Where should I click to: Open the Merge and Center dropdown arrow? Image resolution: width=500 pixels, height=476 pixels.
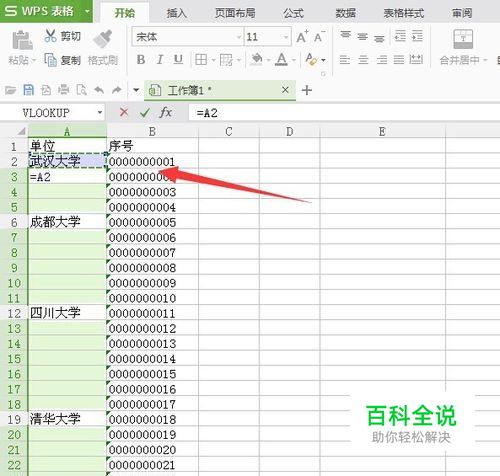tap(485, 60)
